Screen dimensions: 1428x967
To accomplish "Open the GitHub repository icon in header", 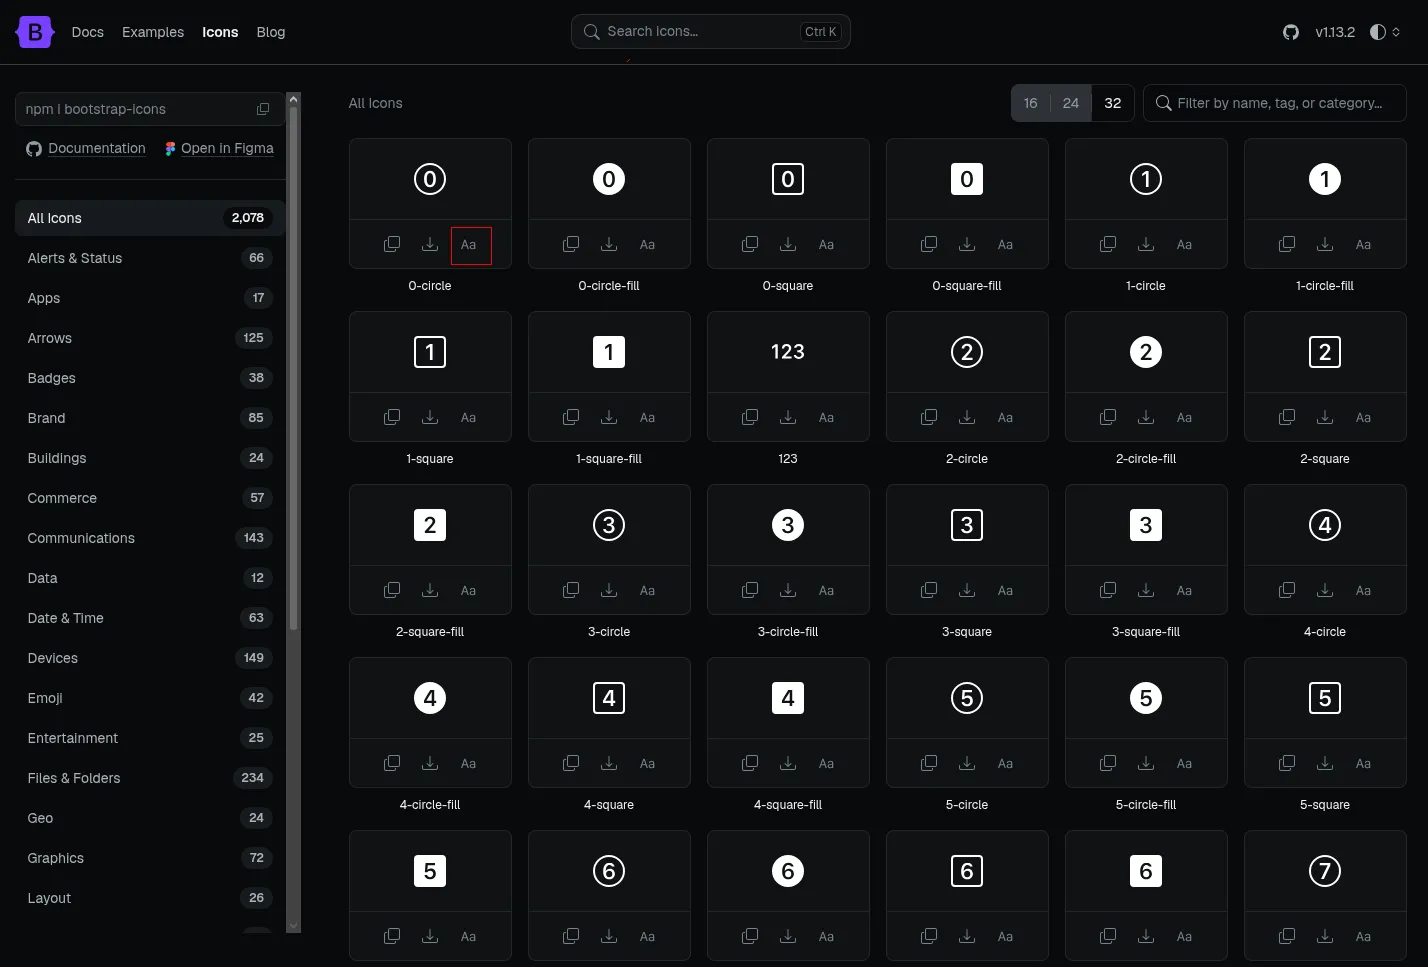I will pyautogui.click(x=1291, y=32).
